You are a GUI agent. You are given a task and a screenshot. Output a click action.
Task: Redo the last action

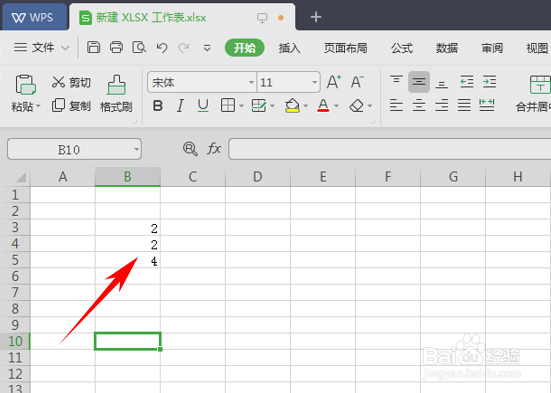point(183,47)
